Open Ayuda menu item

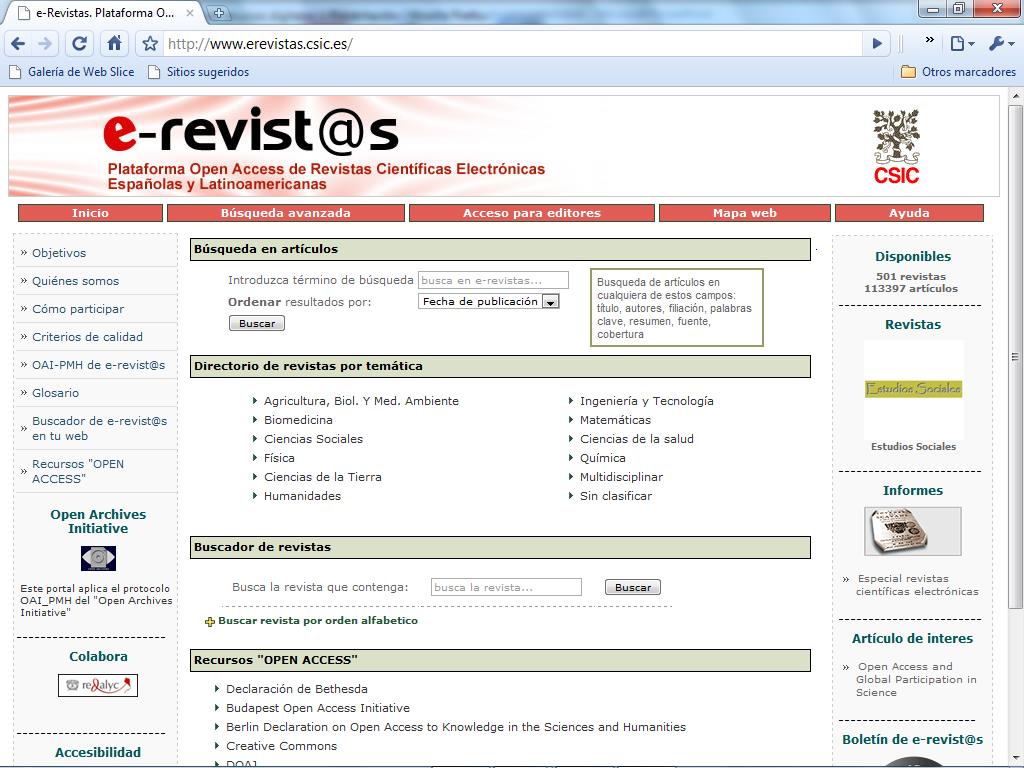coord(909,213)
